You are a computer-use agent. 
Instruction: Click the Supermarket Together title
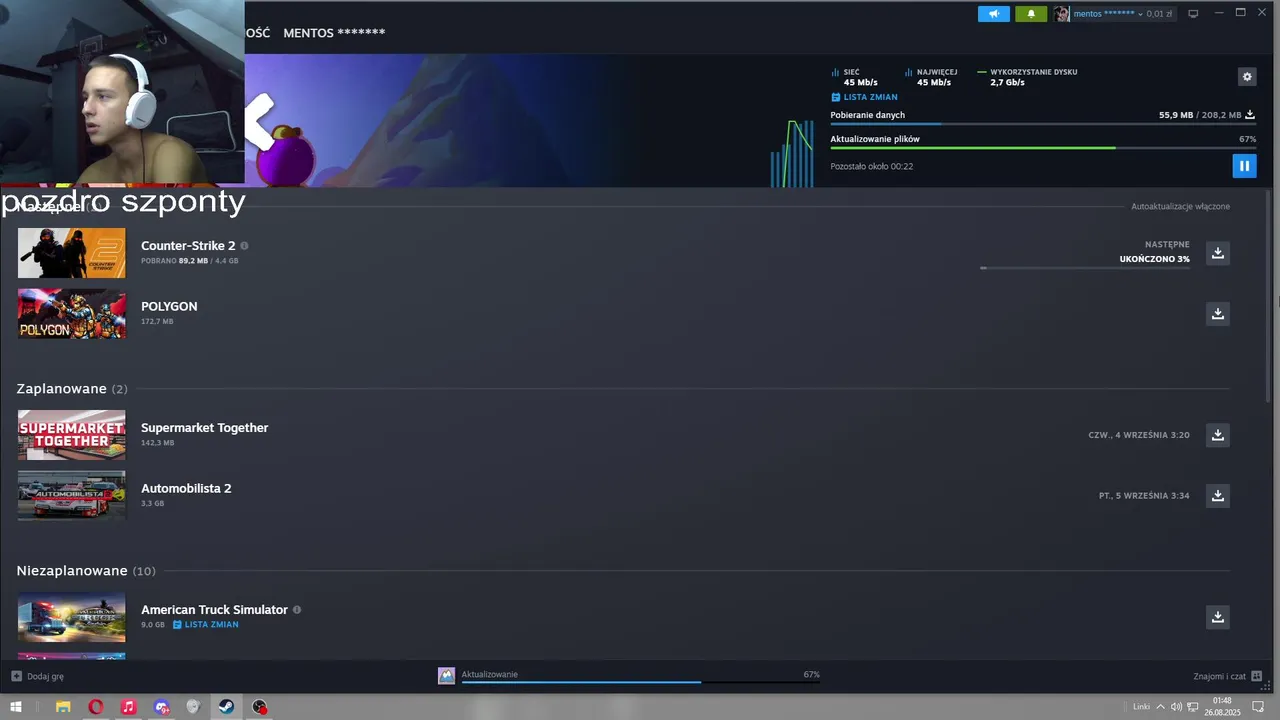click(205, 428)
